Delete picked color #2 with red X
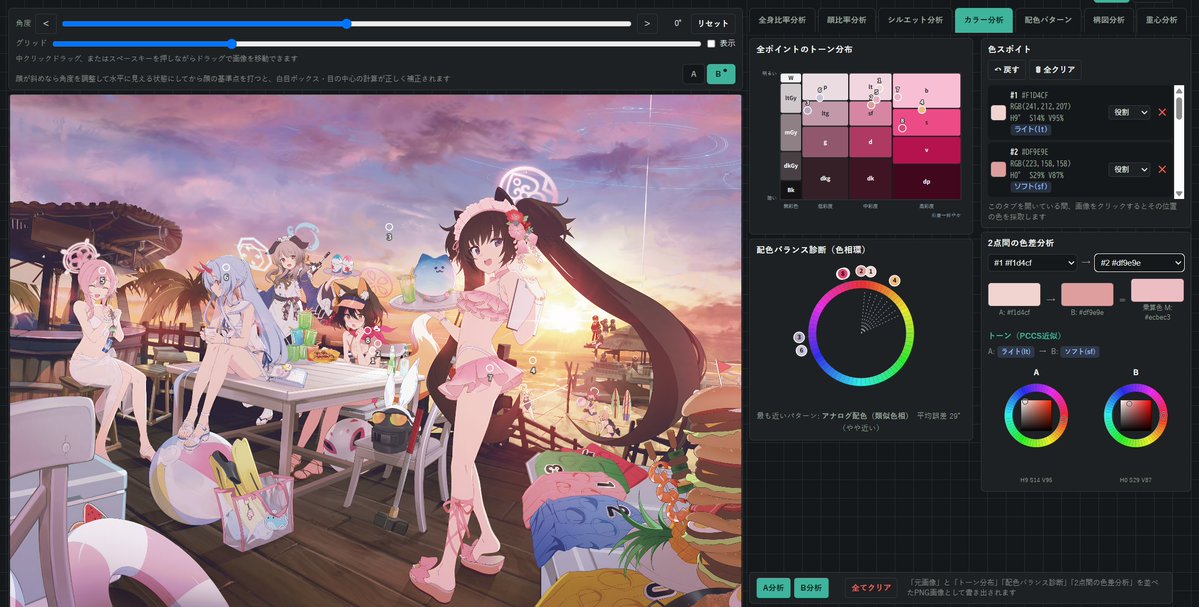 coord(1162,169)
